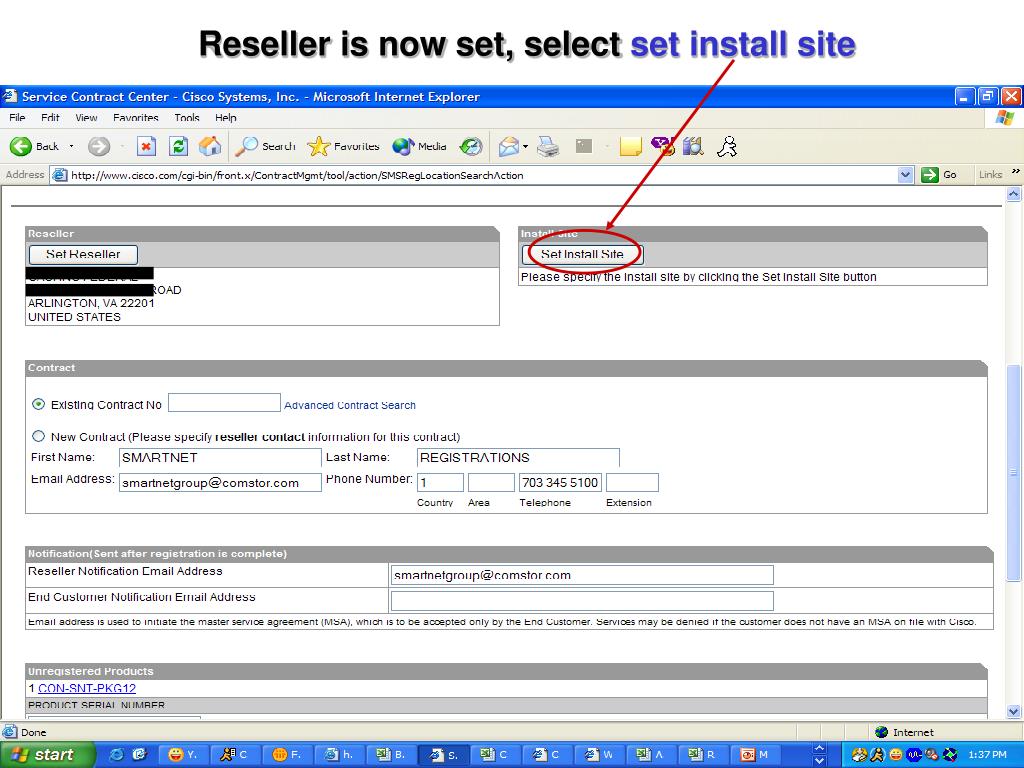Click the End Customer Notification Email Address field

[582, 601]
